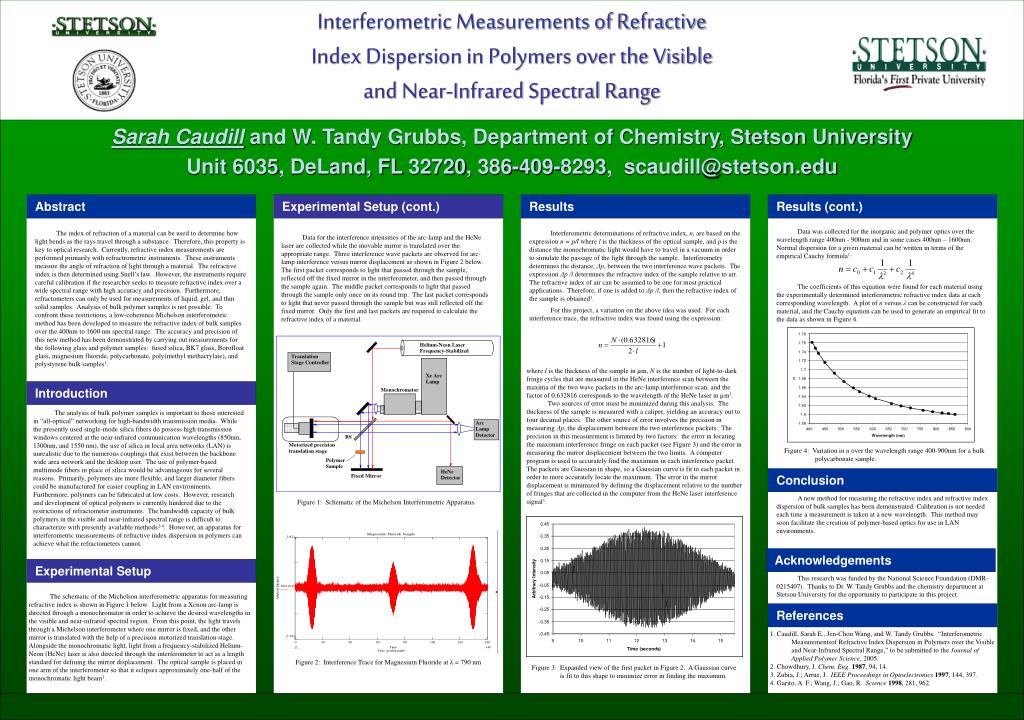Click the green Stetson University logo at top left
The image size is (1024, 720).
[x=104, y=26]
